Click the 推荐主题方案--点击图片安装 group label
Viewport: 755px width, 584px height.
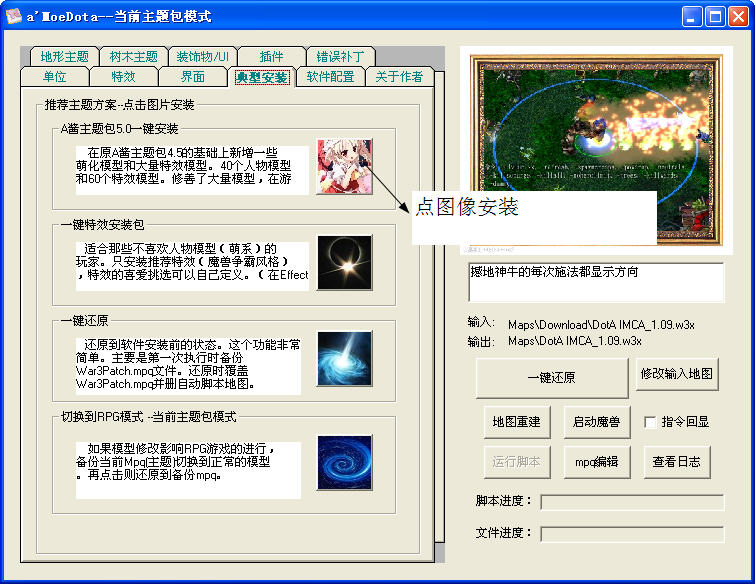[x=119, y=104]
